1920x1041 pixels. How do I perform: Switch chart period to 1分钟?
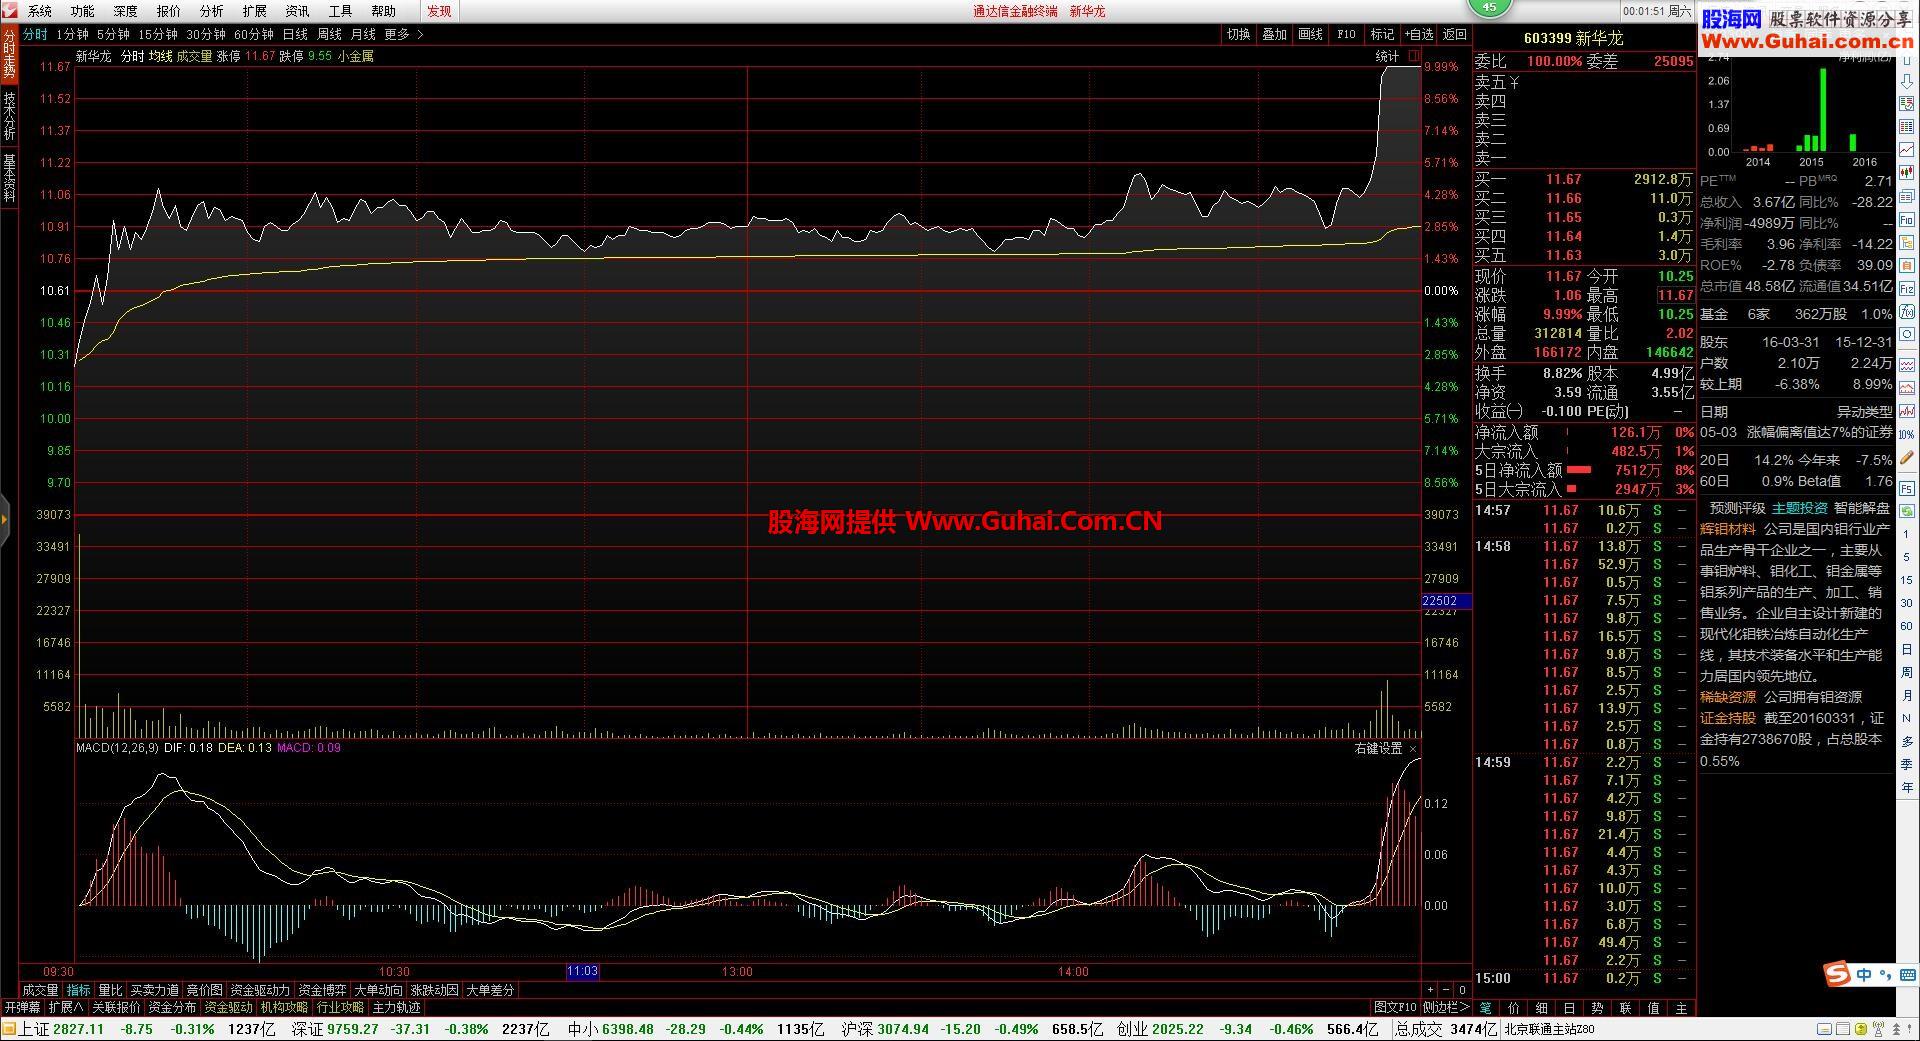[x=72, y=34]
